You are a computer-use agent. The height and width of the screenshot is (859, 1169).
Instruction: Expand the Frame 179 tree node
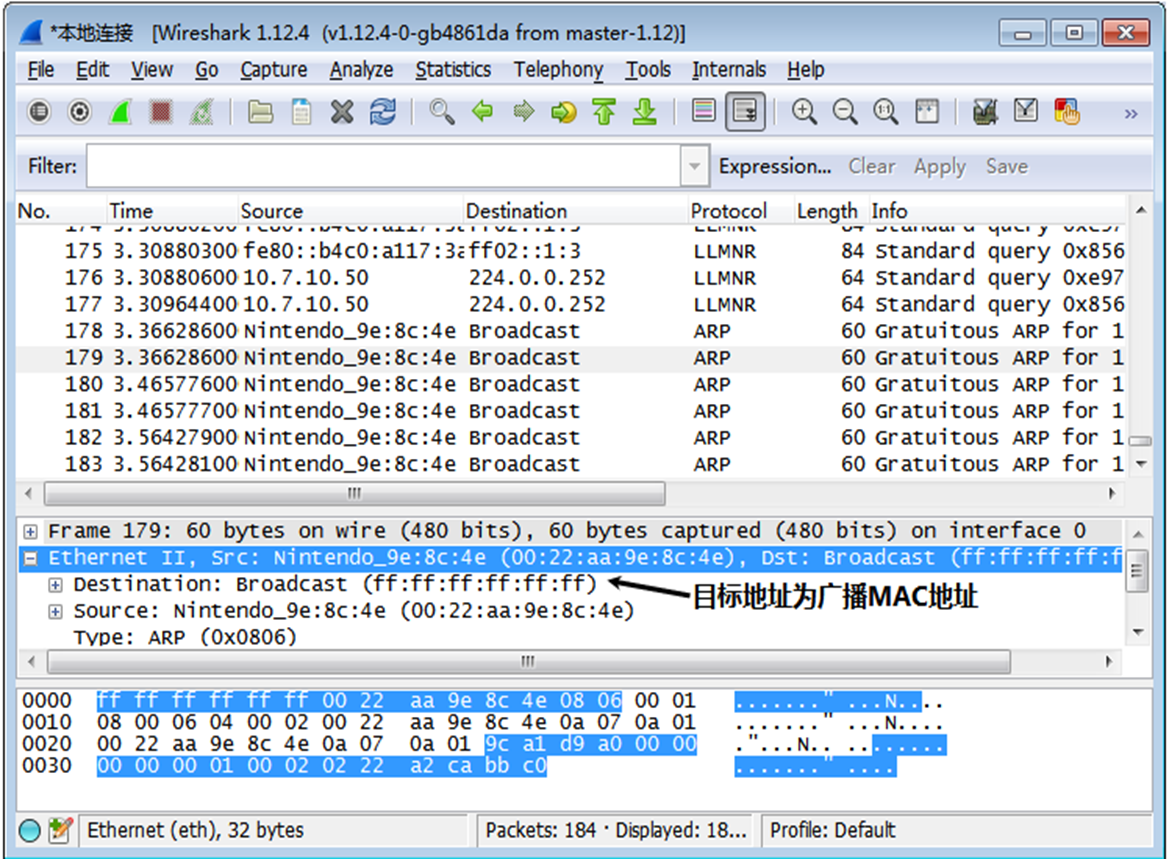coord(30,532)
